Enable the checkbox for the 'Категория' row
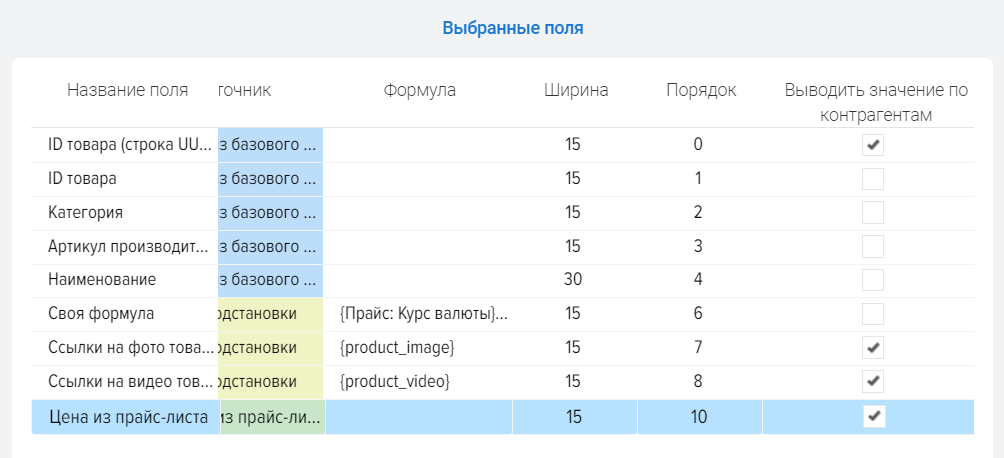The height and width of the screenshot is (458, 1004). click(x=873, y=213)
